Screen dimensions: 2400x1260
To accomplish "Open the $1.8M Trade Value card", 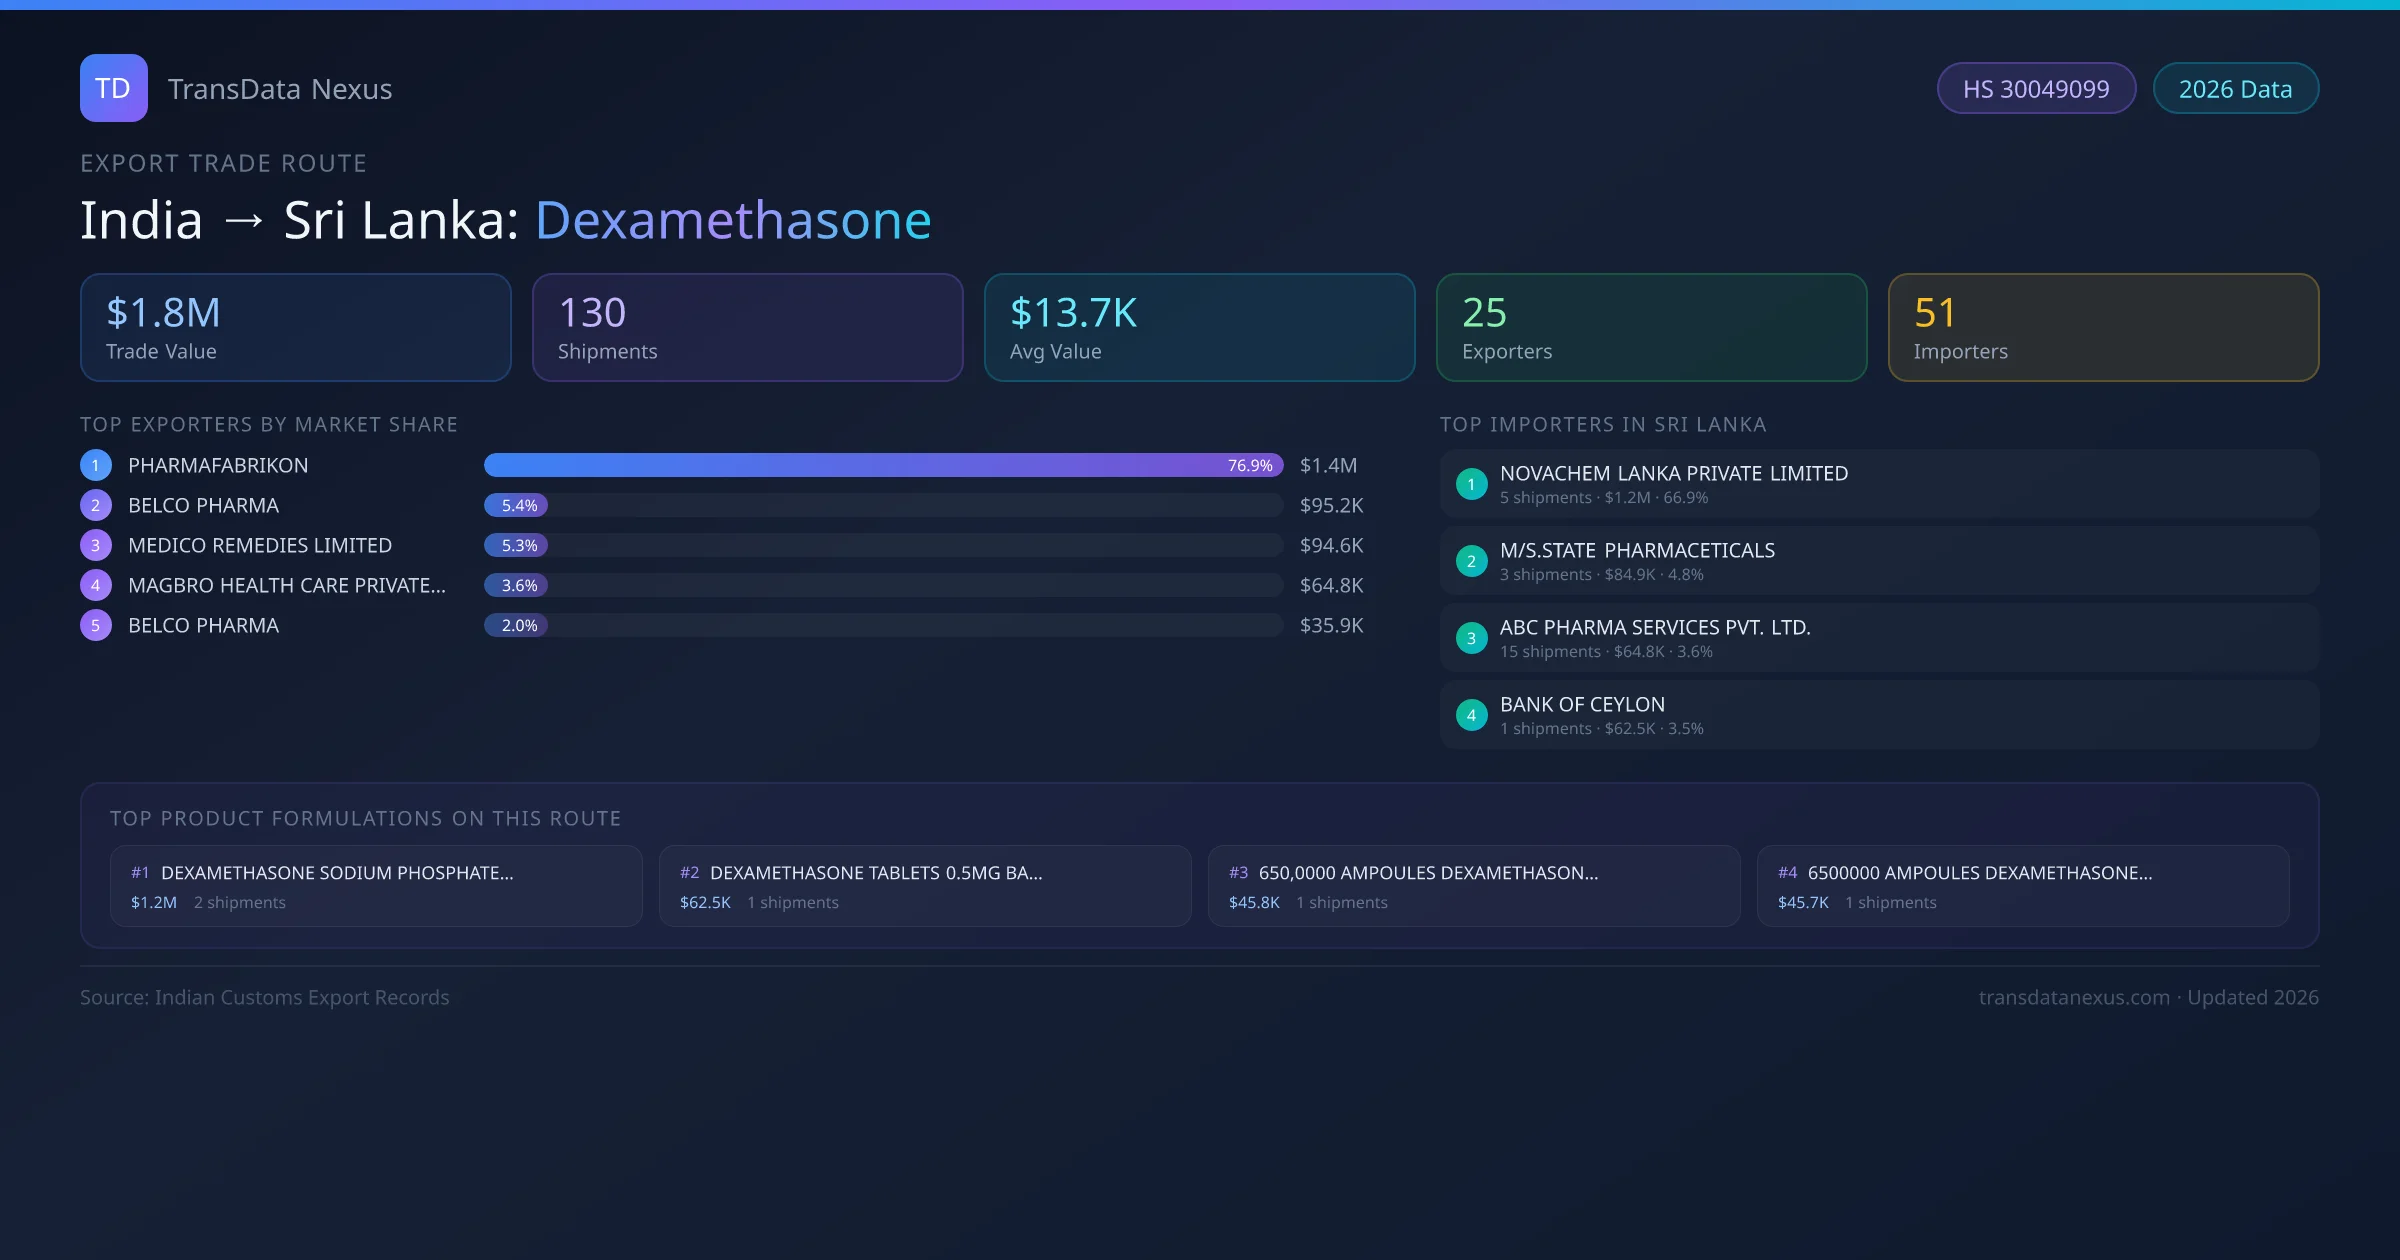I will pyautogui.click(x=295, y=327).
